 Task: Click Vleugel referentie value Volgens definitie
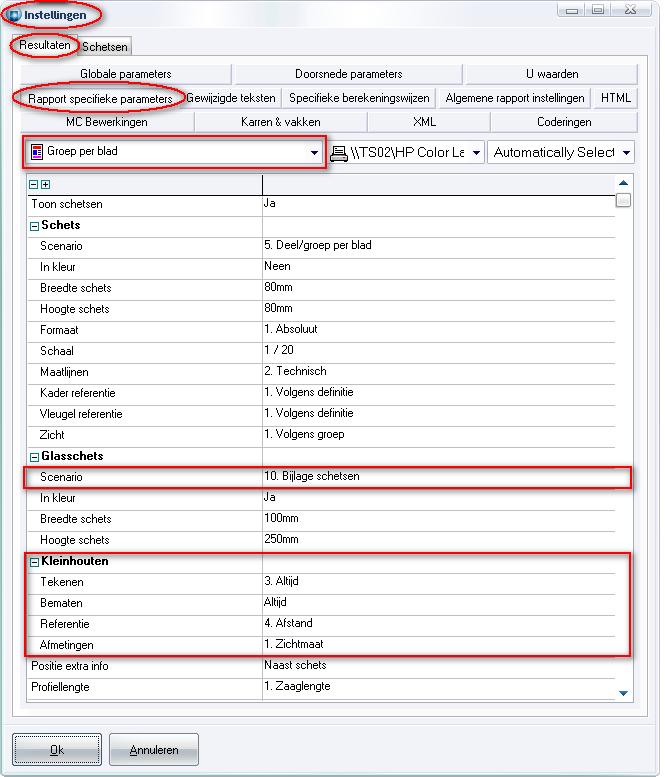(x=308, y=413)
